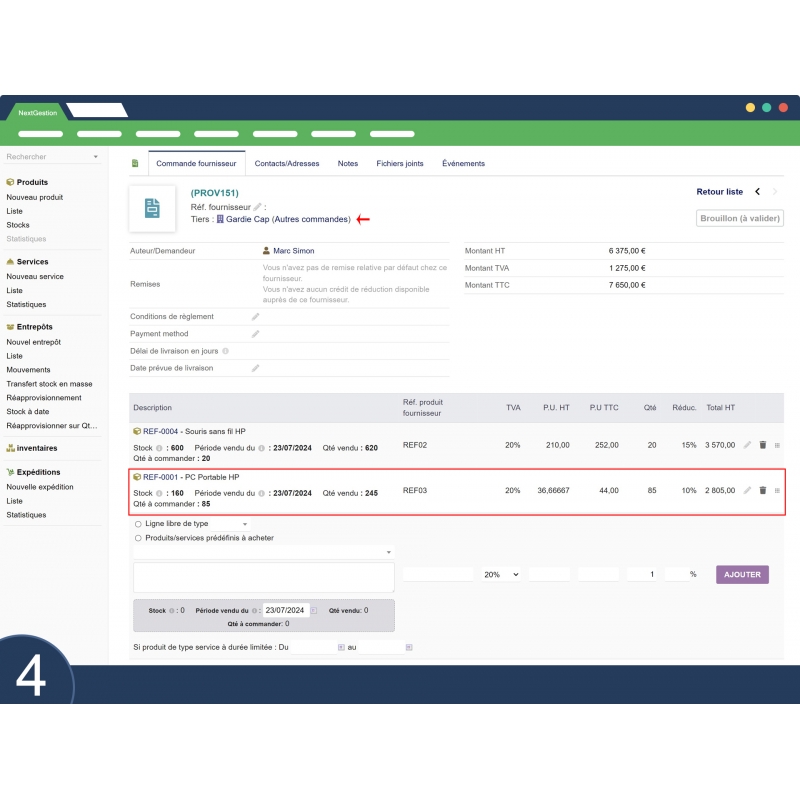
Task: Click Retour liste link
Action: pos(719,192)
